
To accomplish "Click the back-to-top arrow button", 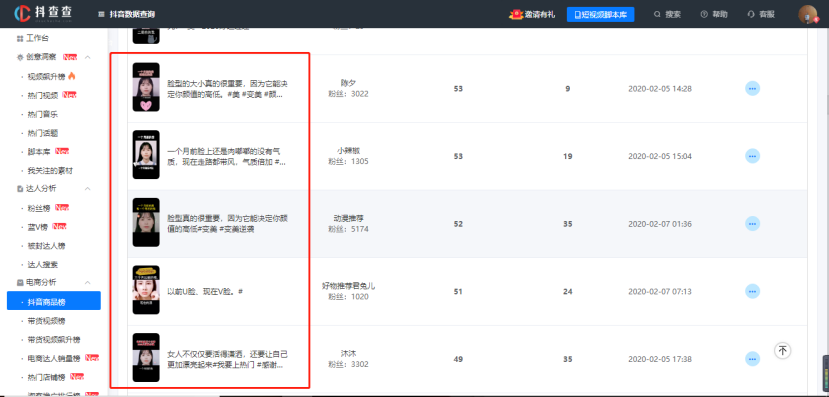I will tap(783, 350).
